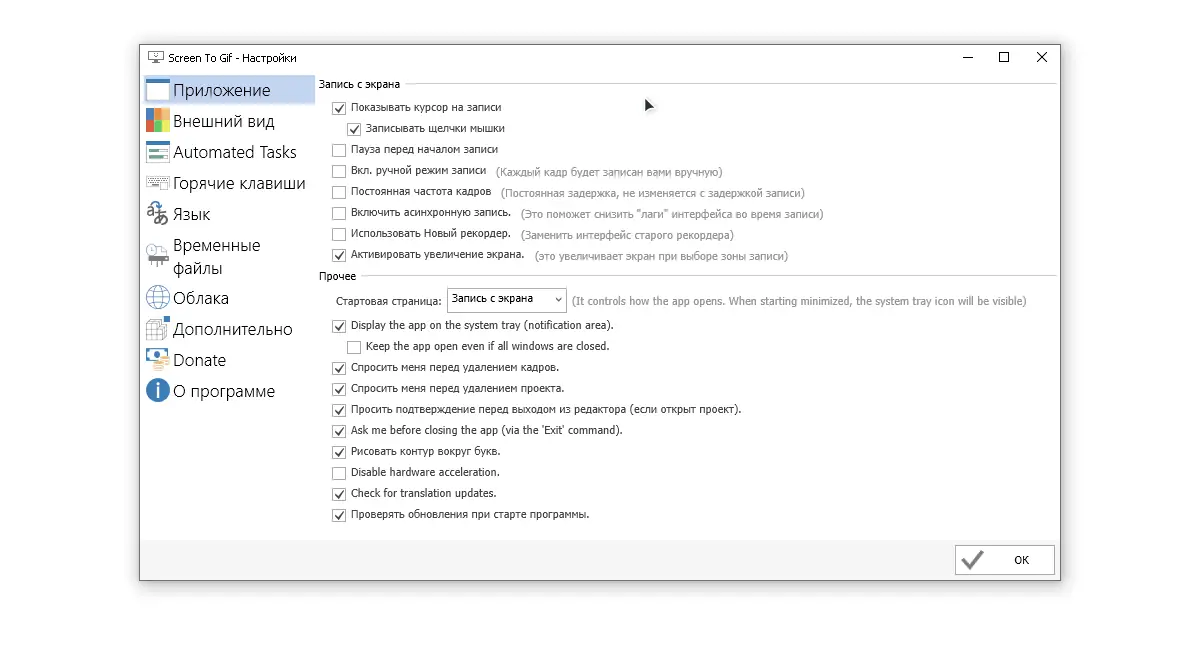
Task: Minimize the settings window
Action: 968,57
